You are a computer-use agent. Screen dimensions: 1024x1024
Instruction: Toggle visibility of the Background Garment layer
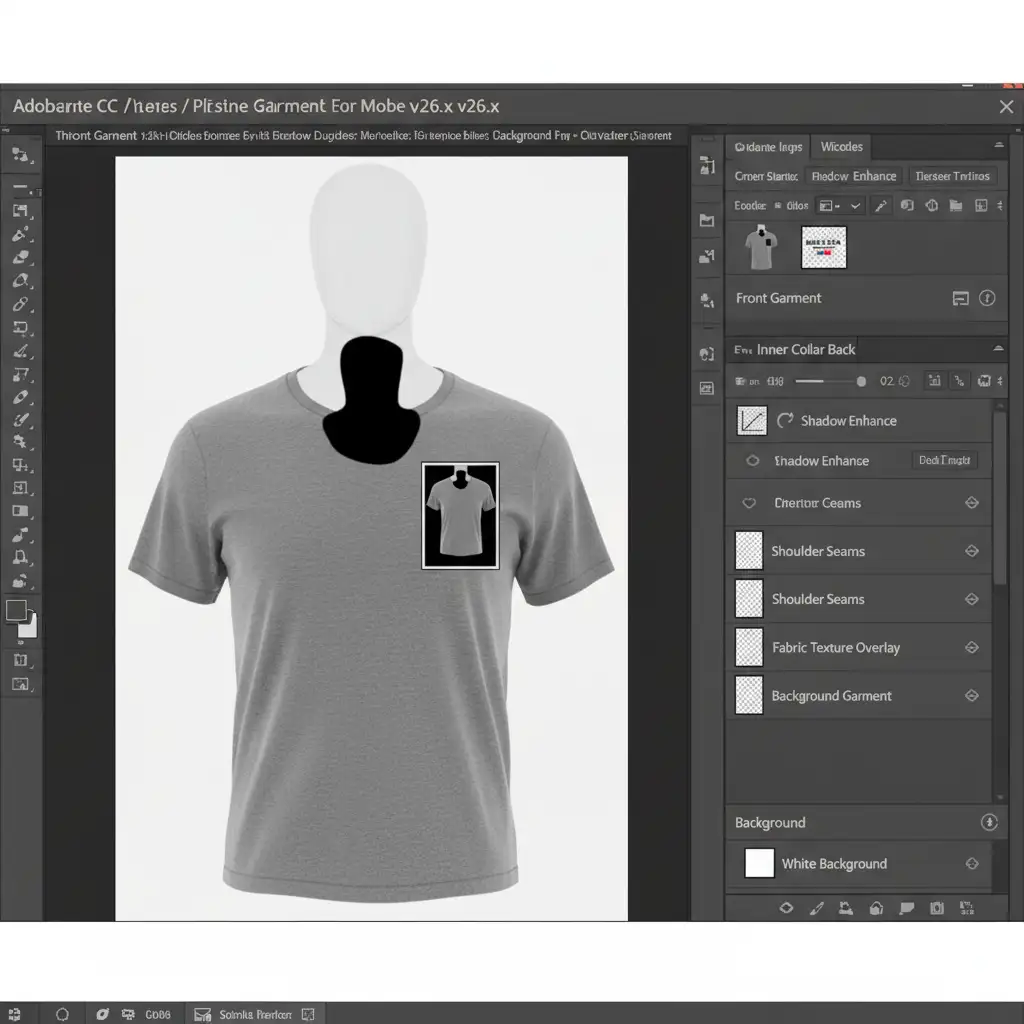point(971,696)
